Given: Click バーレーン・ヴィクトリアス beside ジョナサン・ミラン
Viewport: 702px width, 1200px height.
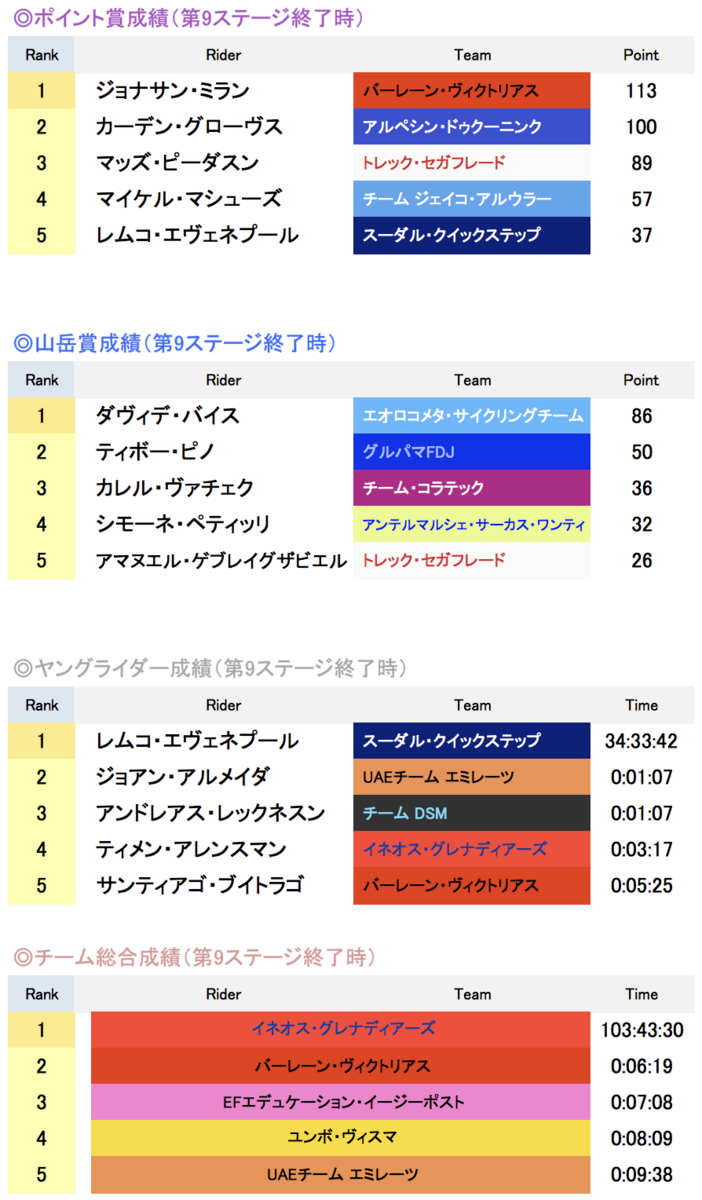Looking at the screenshot, I should point(472,91).
